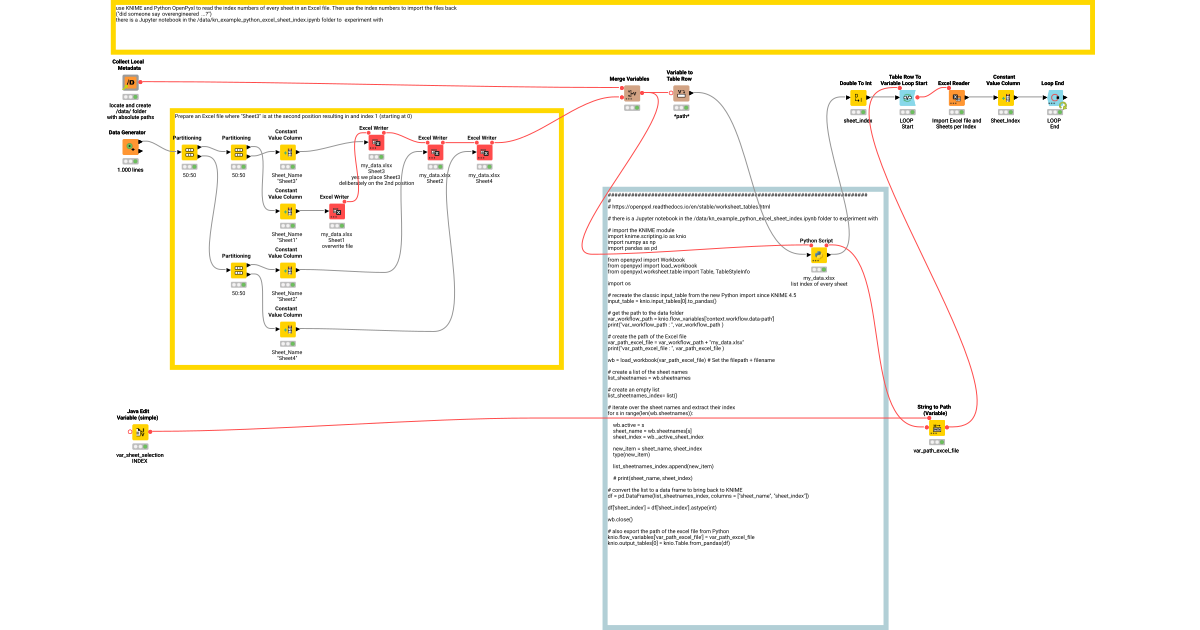Screen dimensions: 1200x630
Task: Select the Excel Writer node for Sheet4
Action: click(484, 151)
